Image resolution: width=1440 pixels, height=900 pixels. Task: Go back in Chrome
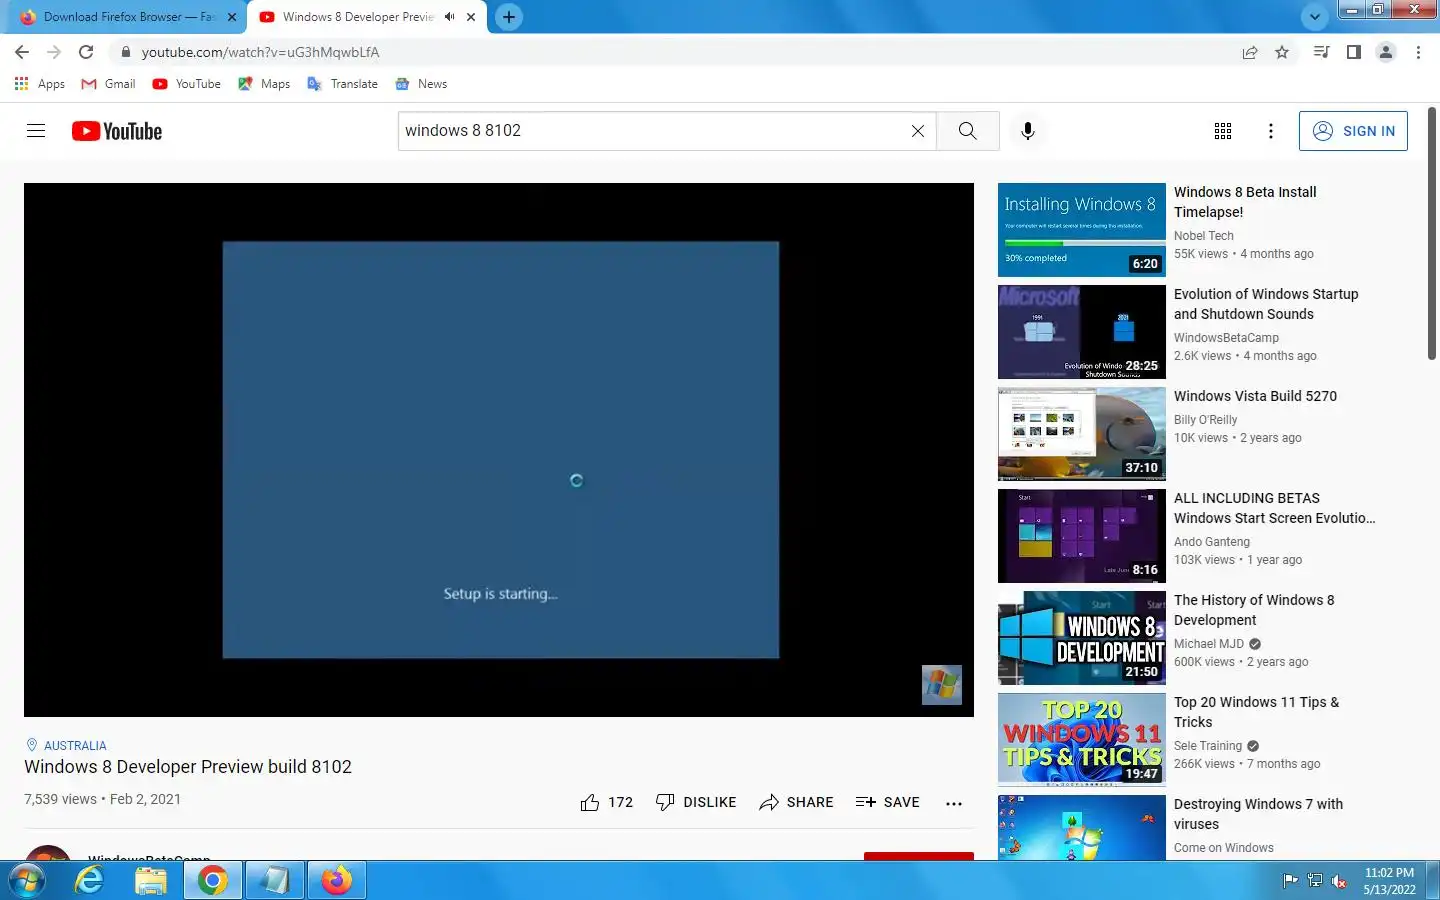[22, 52]
